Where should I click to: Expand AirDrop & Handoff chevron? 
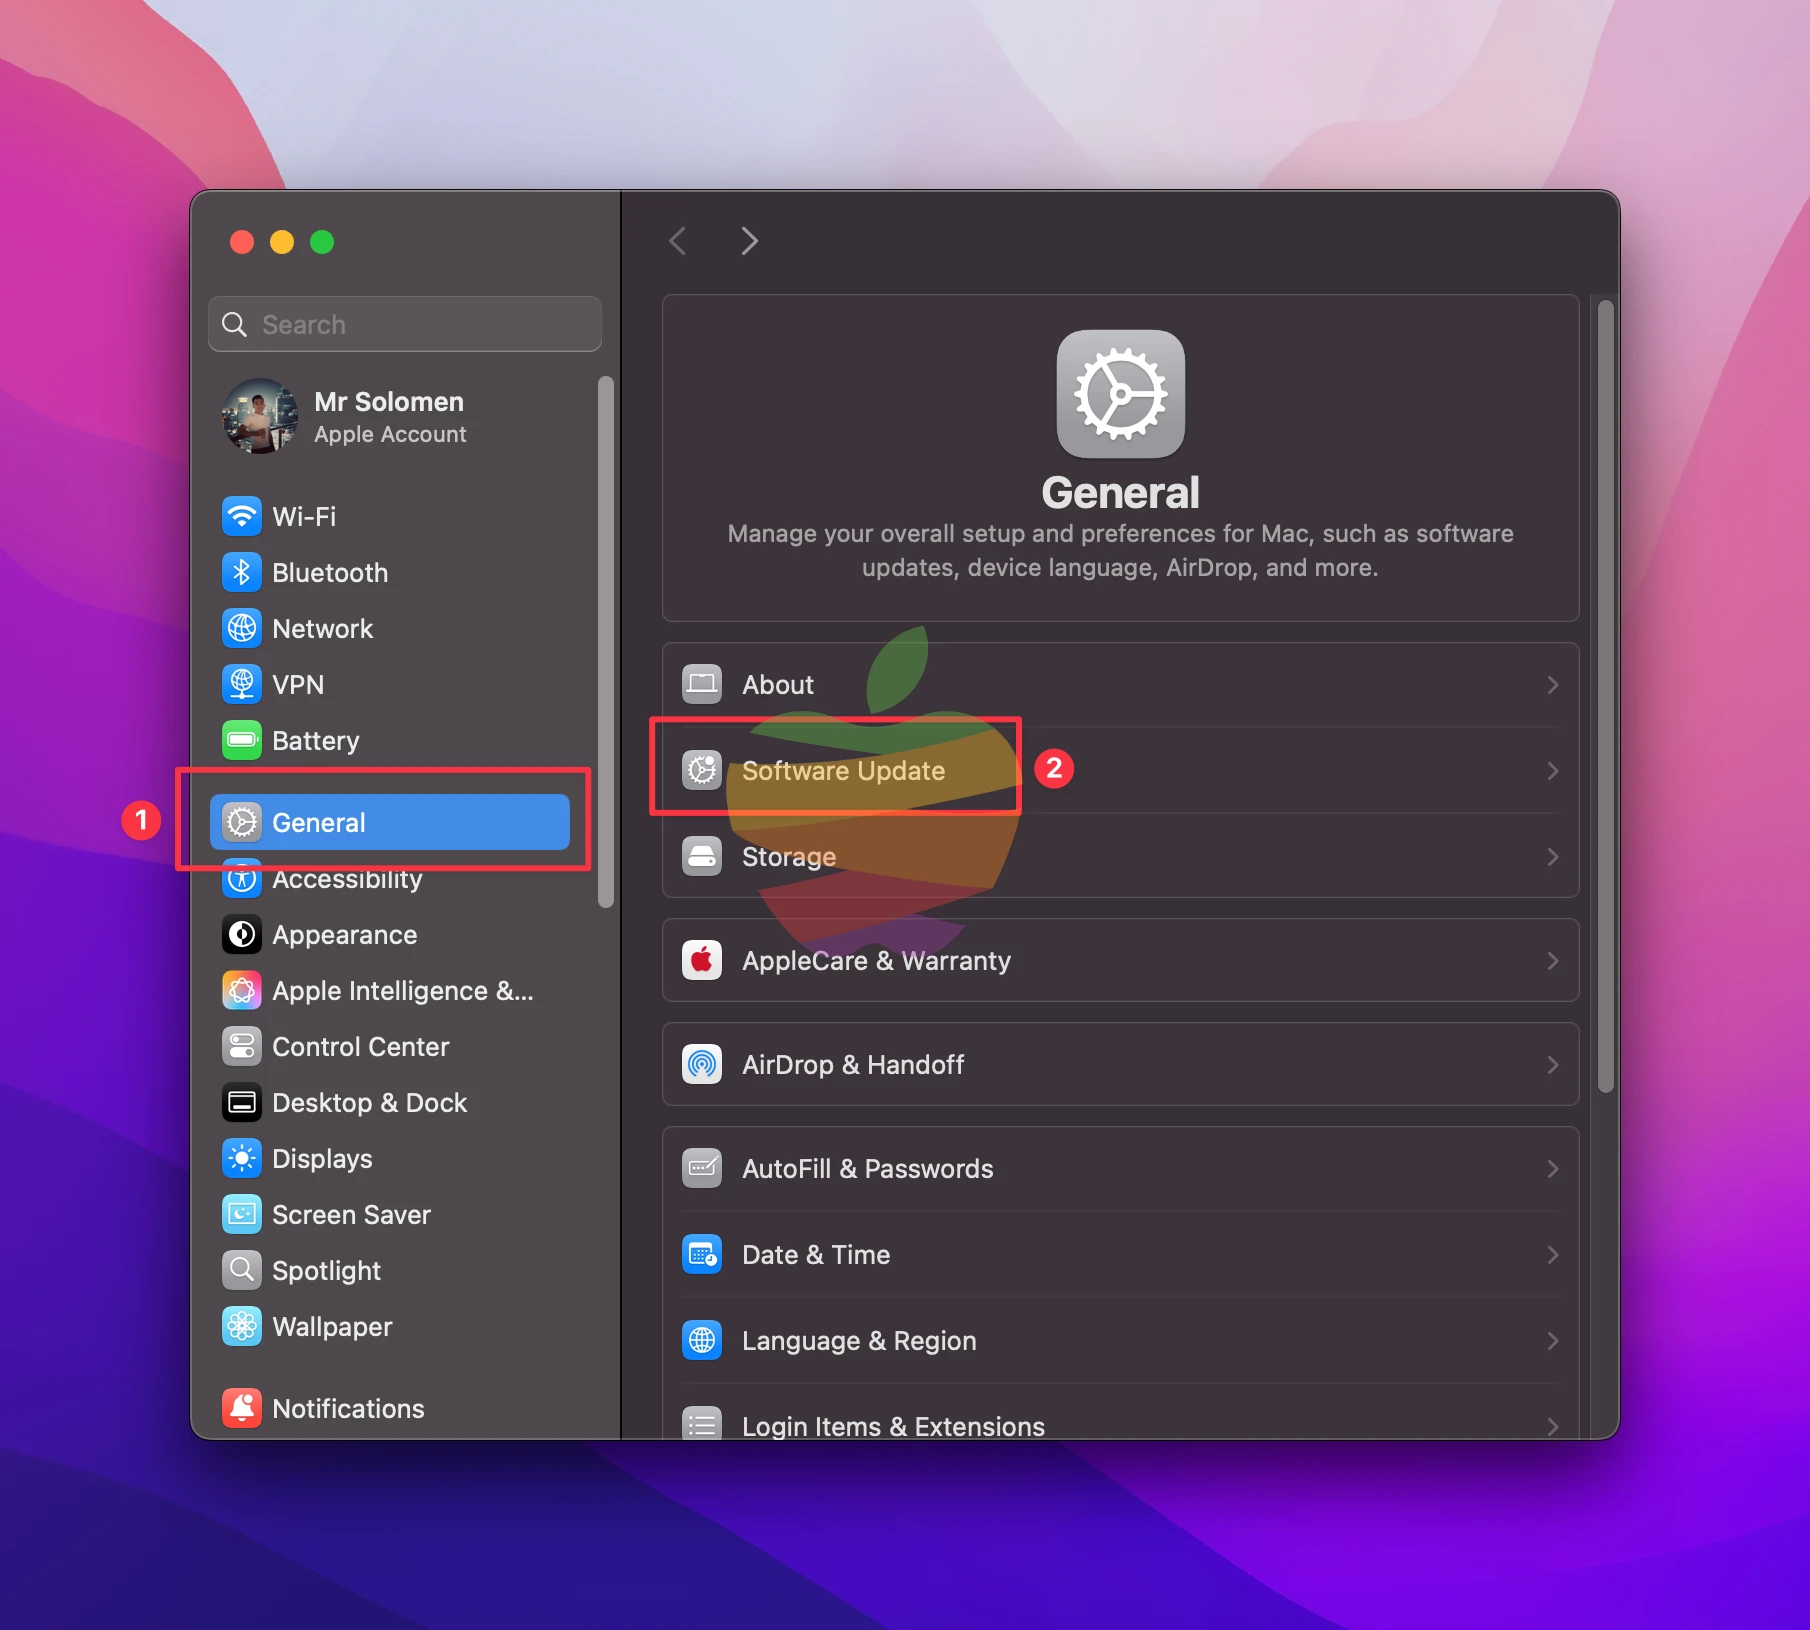click(1553, 1065)
